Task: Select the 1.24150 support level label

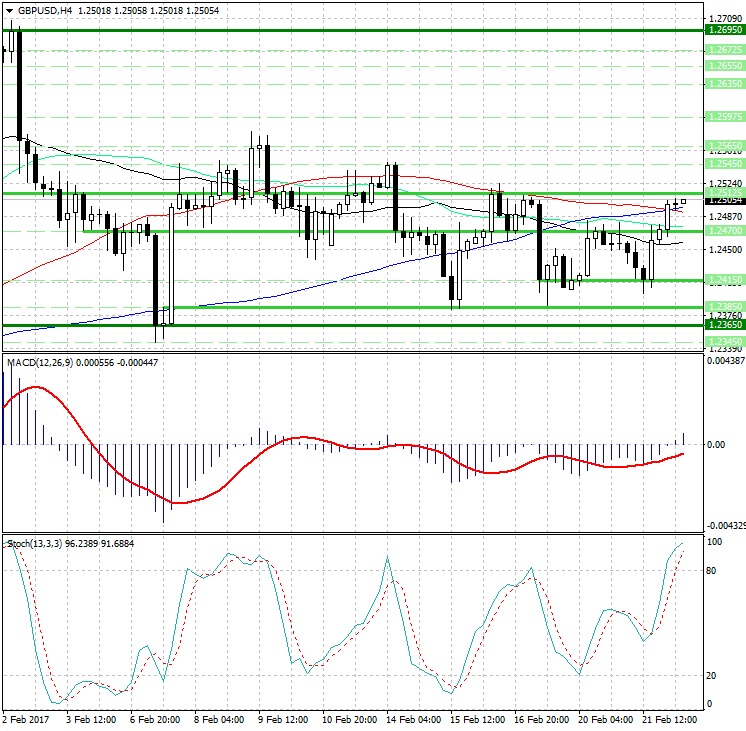Action: (725, 280)
